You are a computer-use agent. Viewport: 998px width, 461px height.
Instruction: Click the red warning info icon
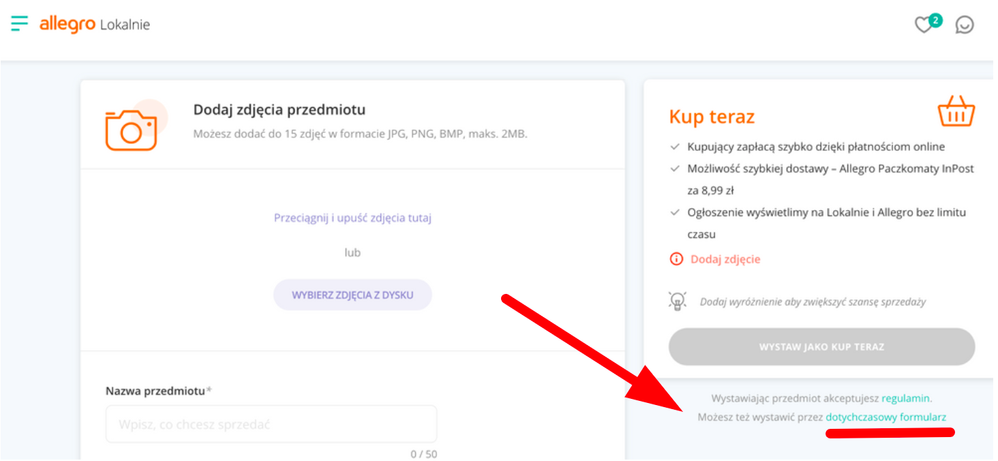pos(676,259)
